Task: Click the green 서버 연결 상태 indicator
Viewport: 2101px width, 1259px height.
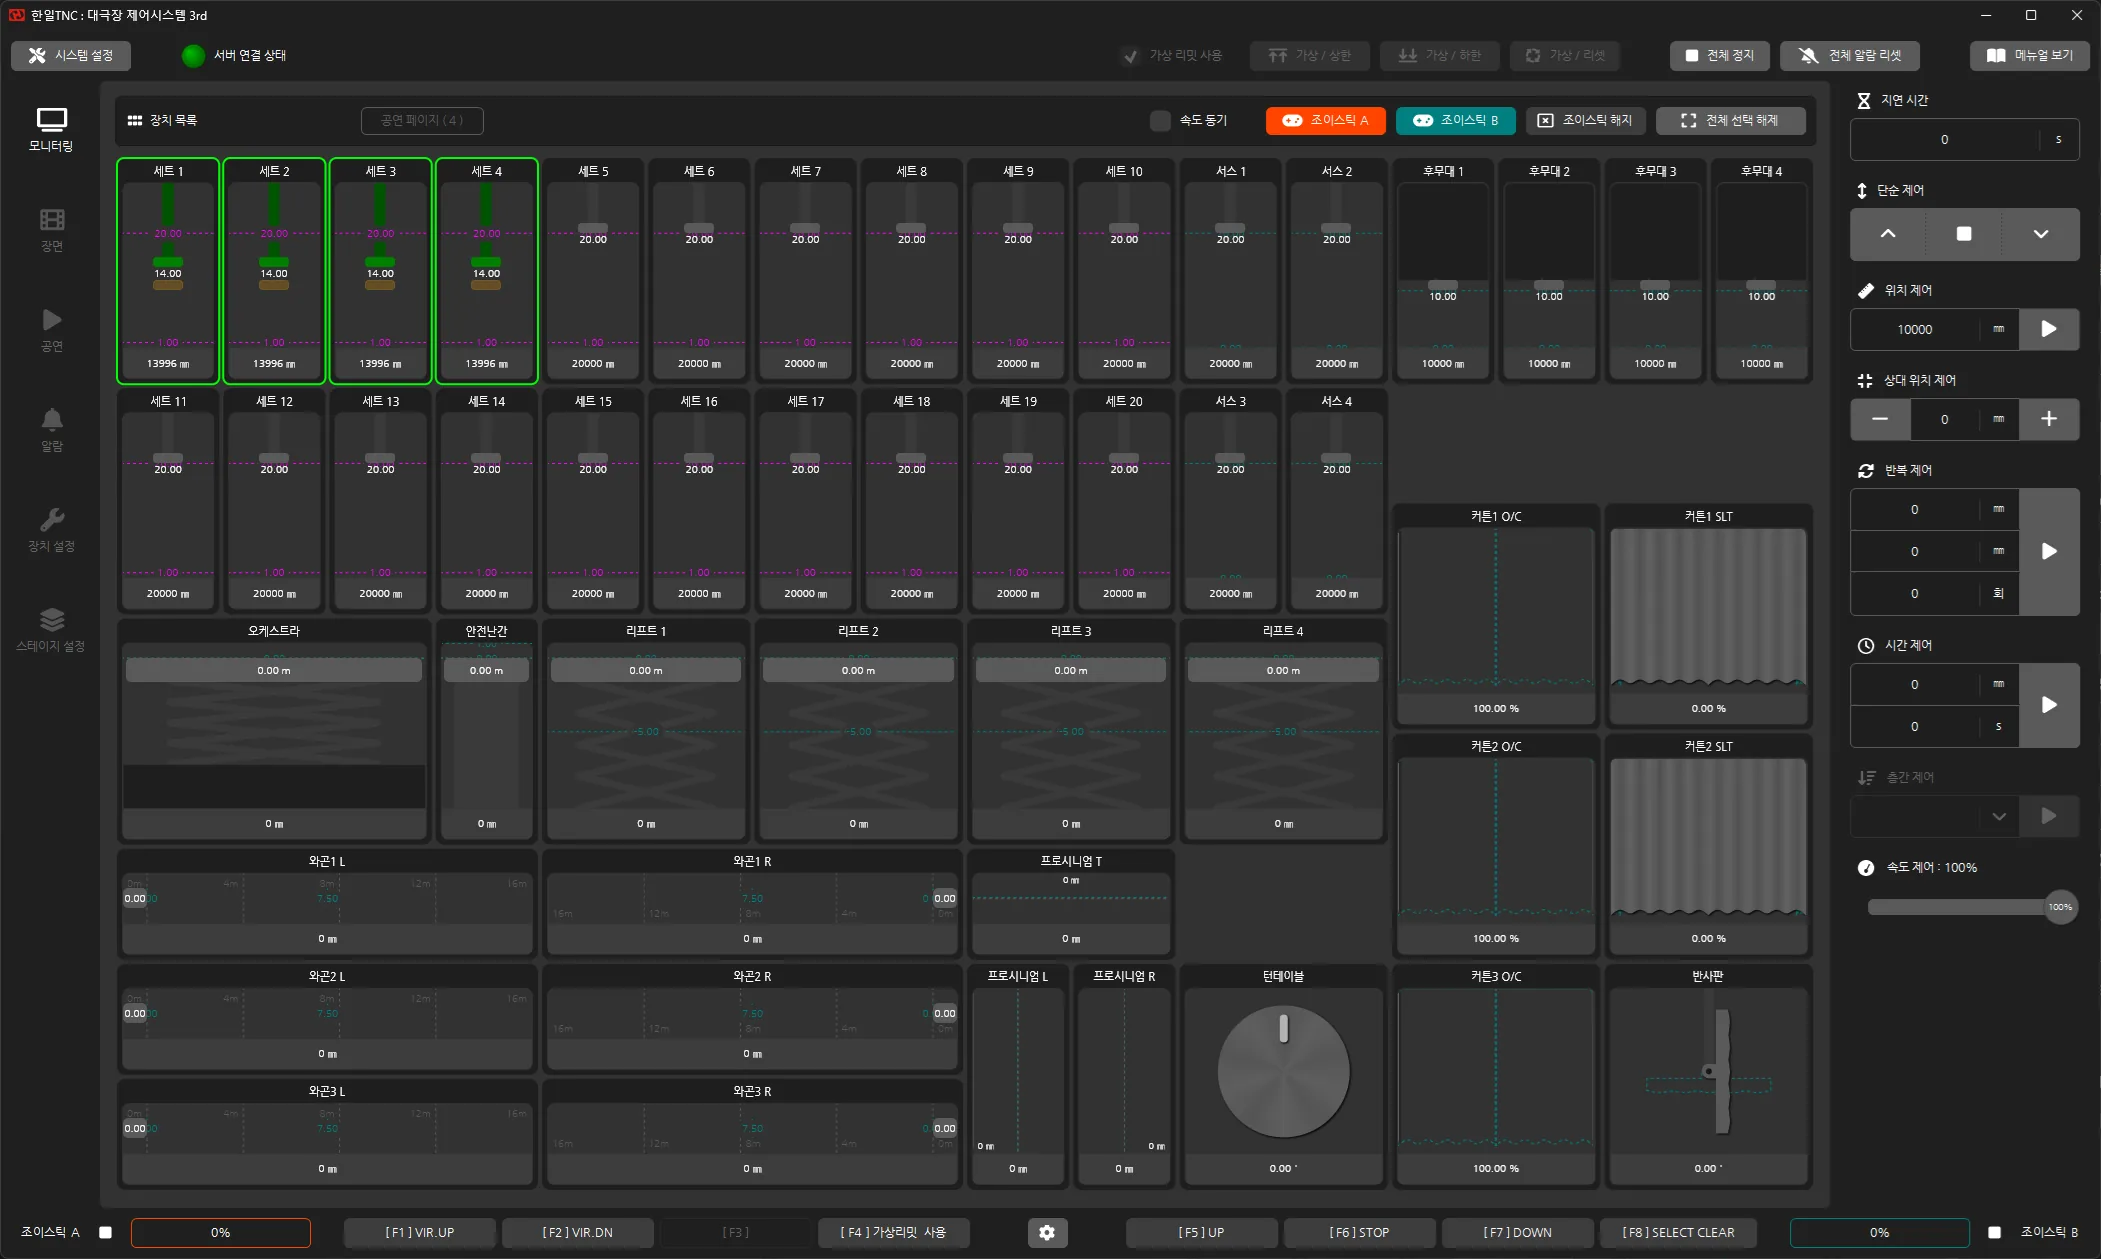Action: point(193,56)
